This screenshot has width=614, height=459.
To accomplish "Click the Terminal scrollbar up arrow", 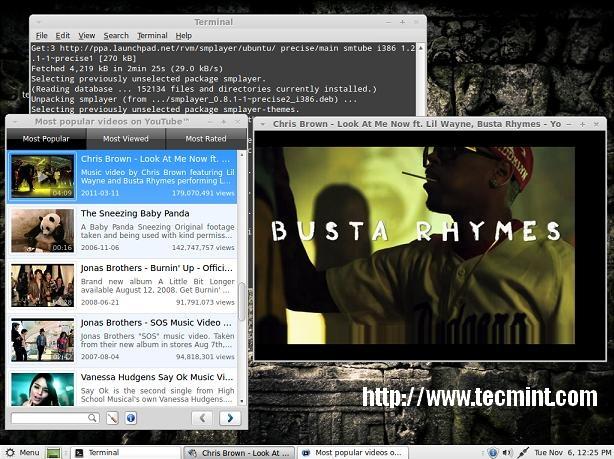I will [421, 48].
